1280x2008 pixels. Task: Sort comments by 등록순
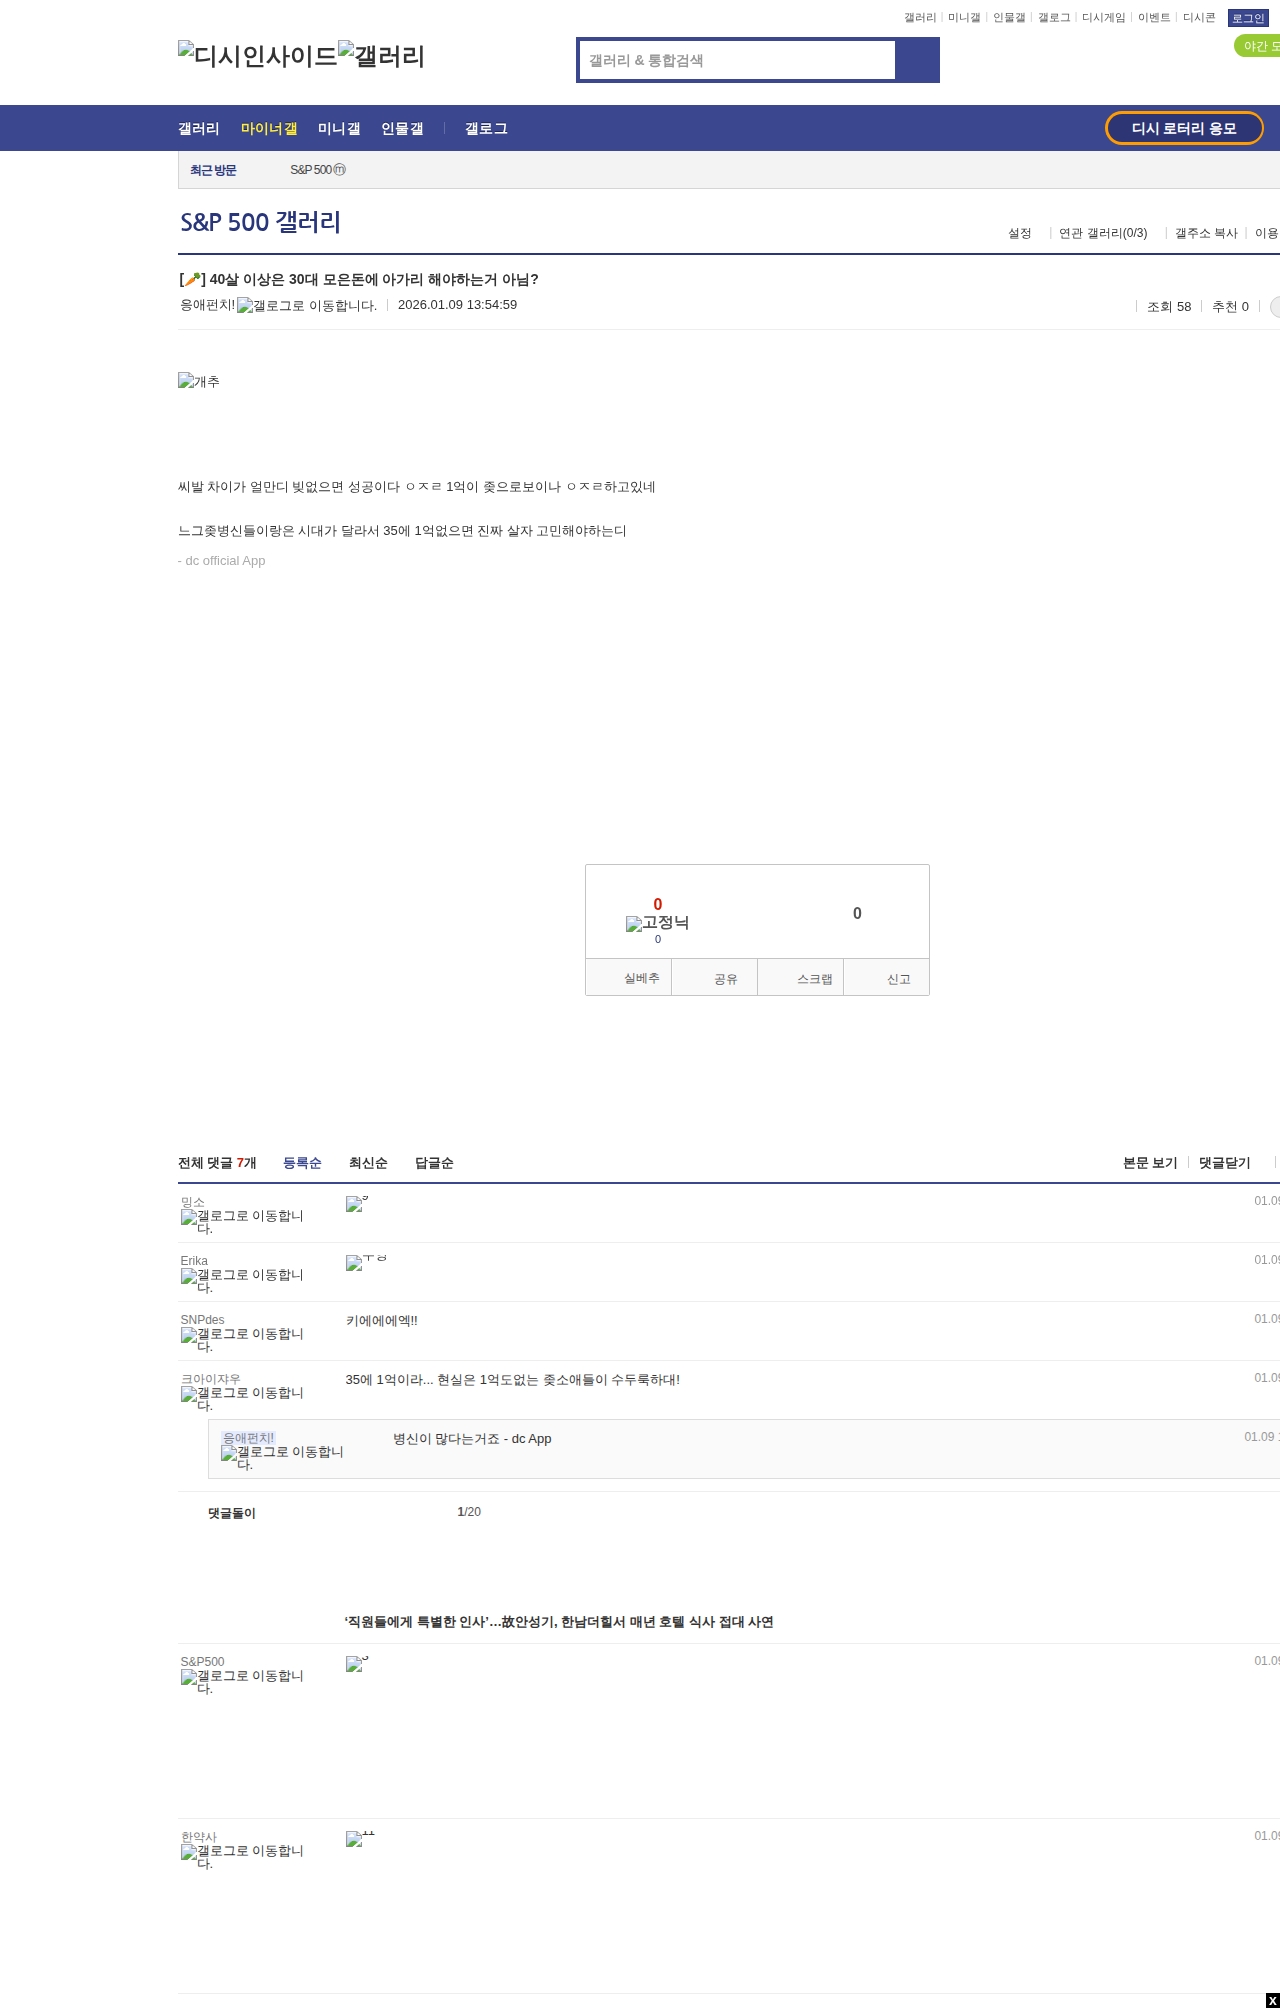point(302,1163)
